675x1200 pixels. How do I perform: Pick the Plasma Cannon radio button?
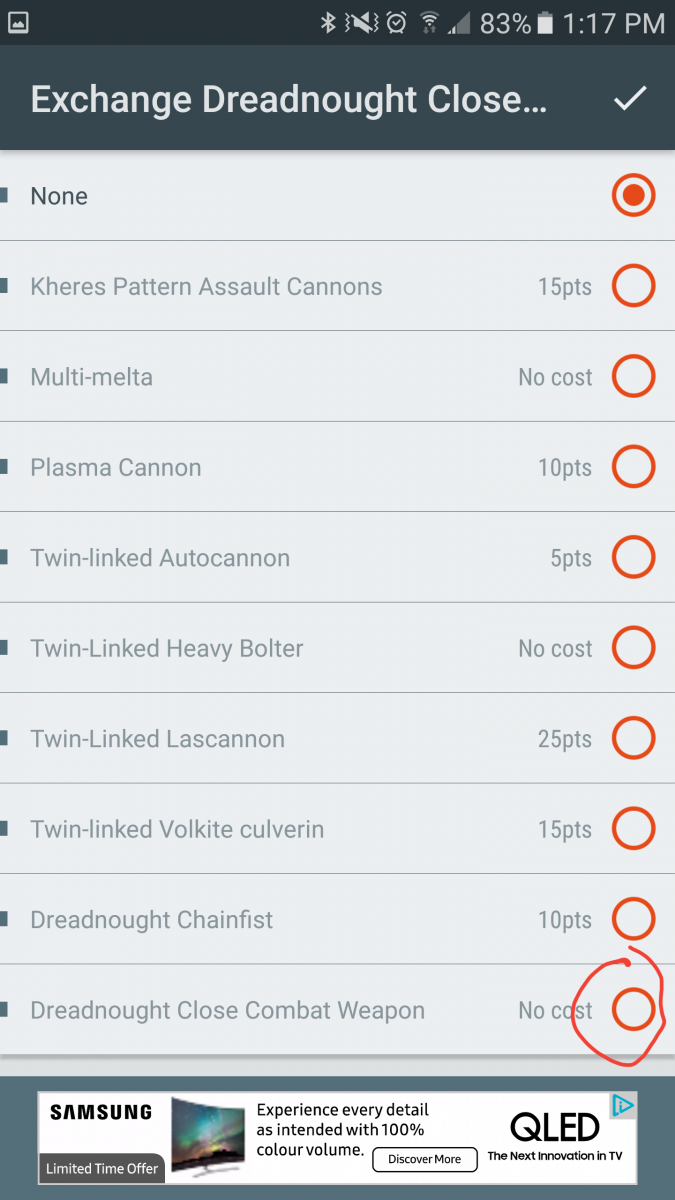point(633,467)
